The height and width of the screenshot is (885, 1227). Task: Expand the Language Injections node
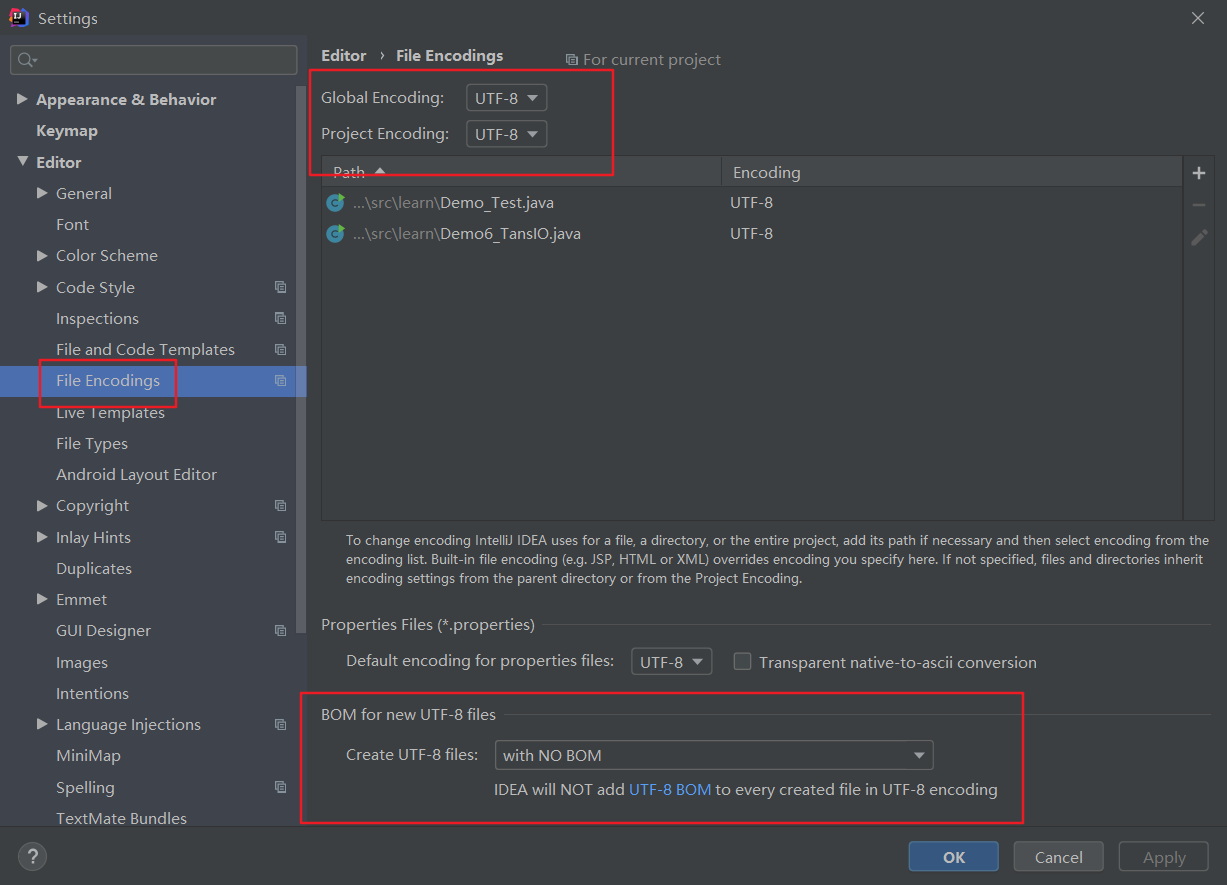42,725
